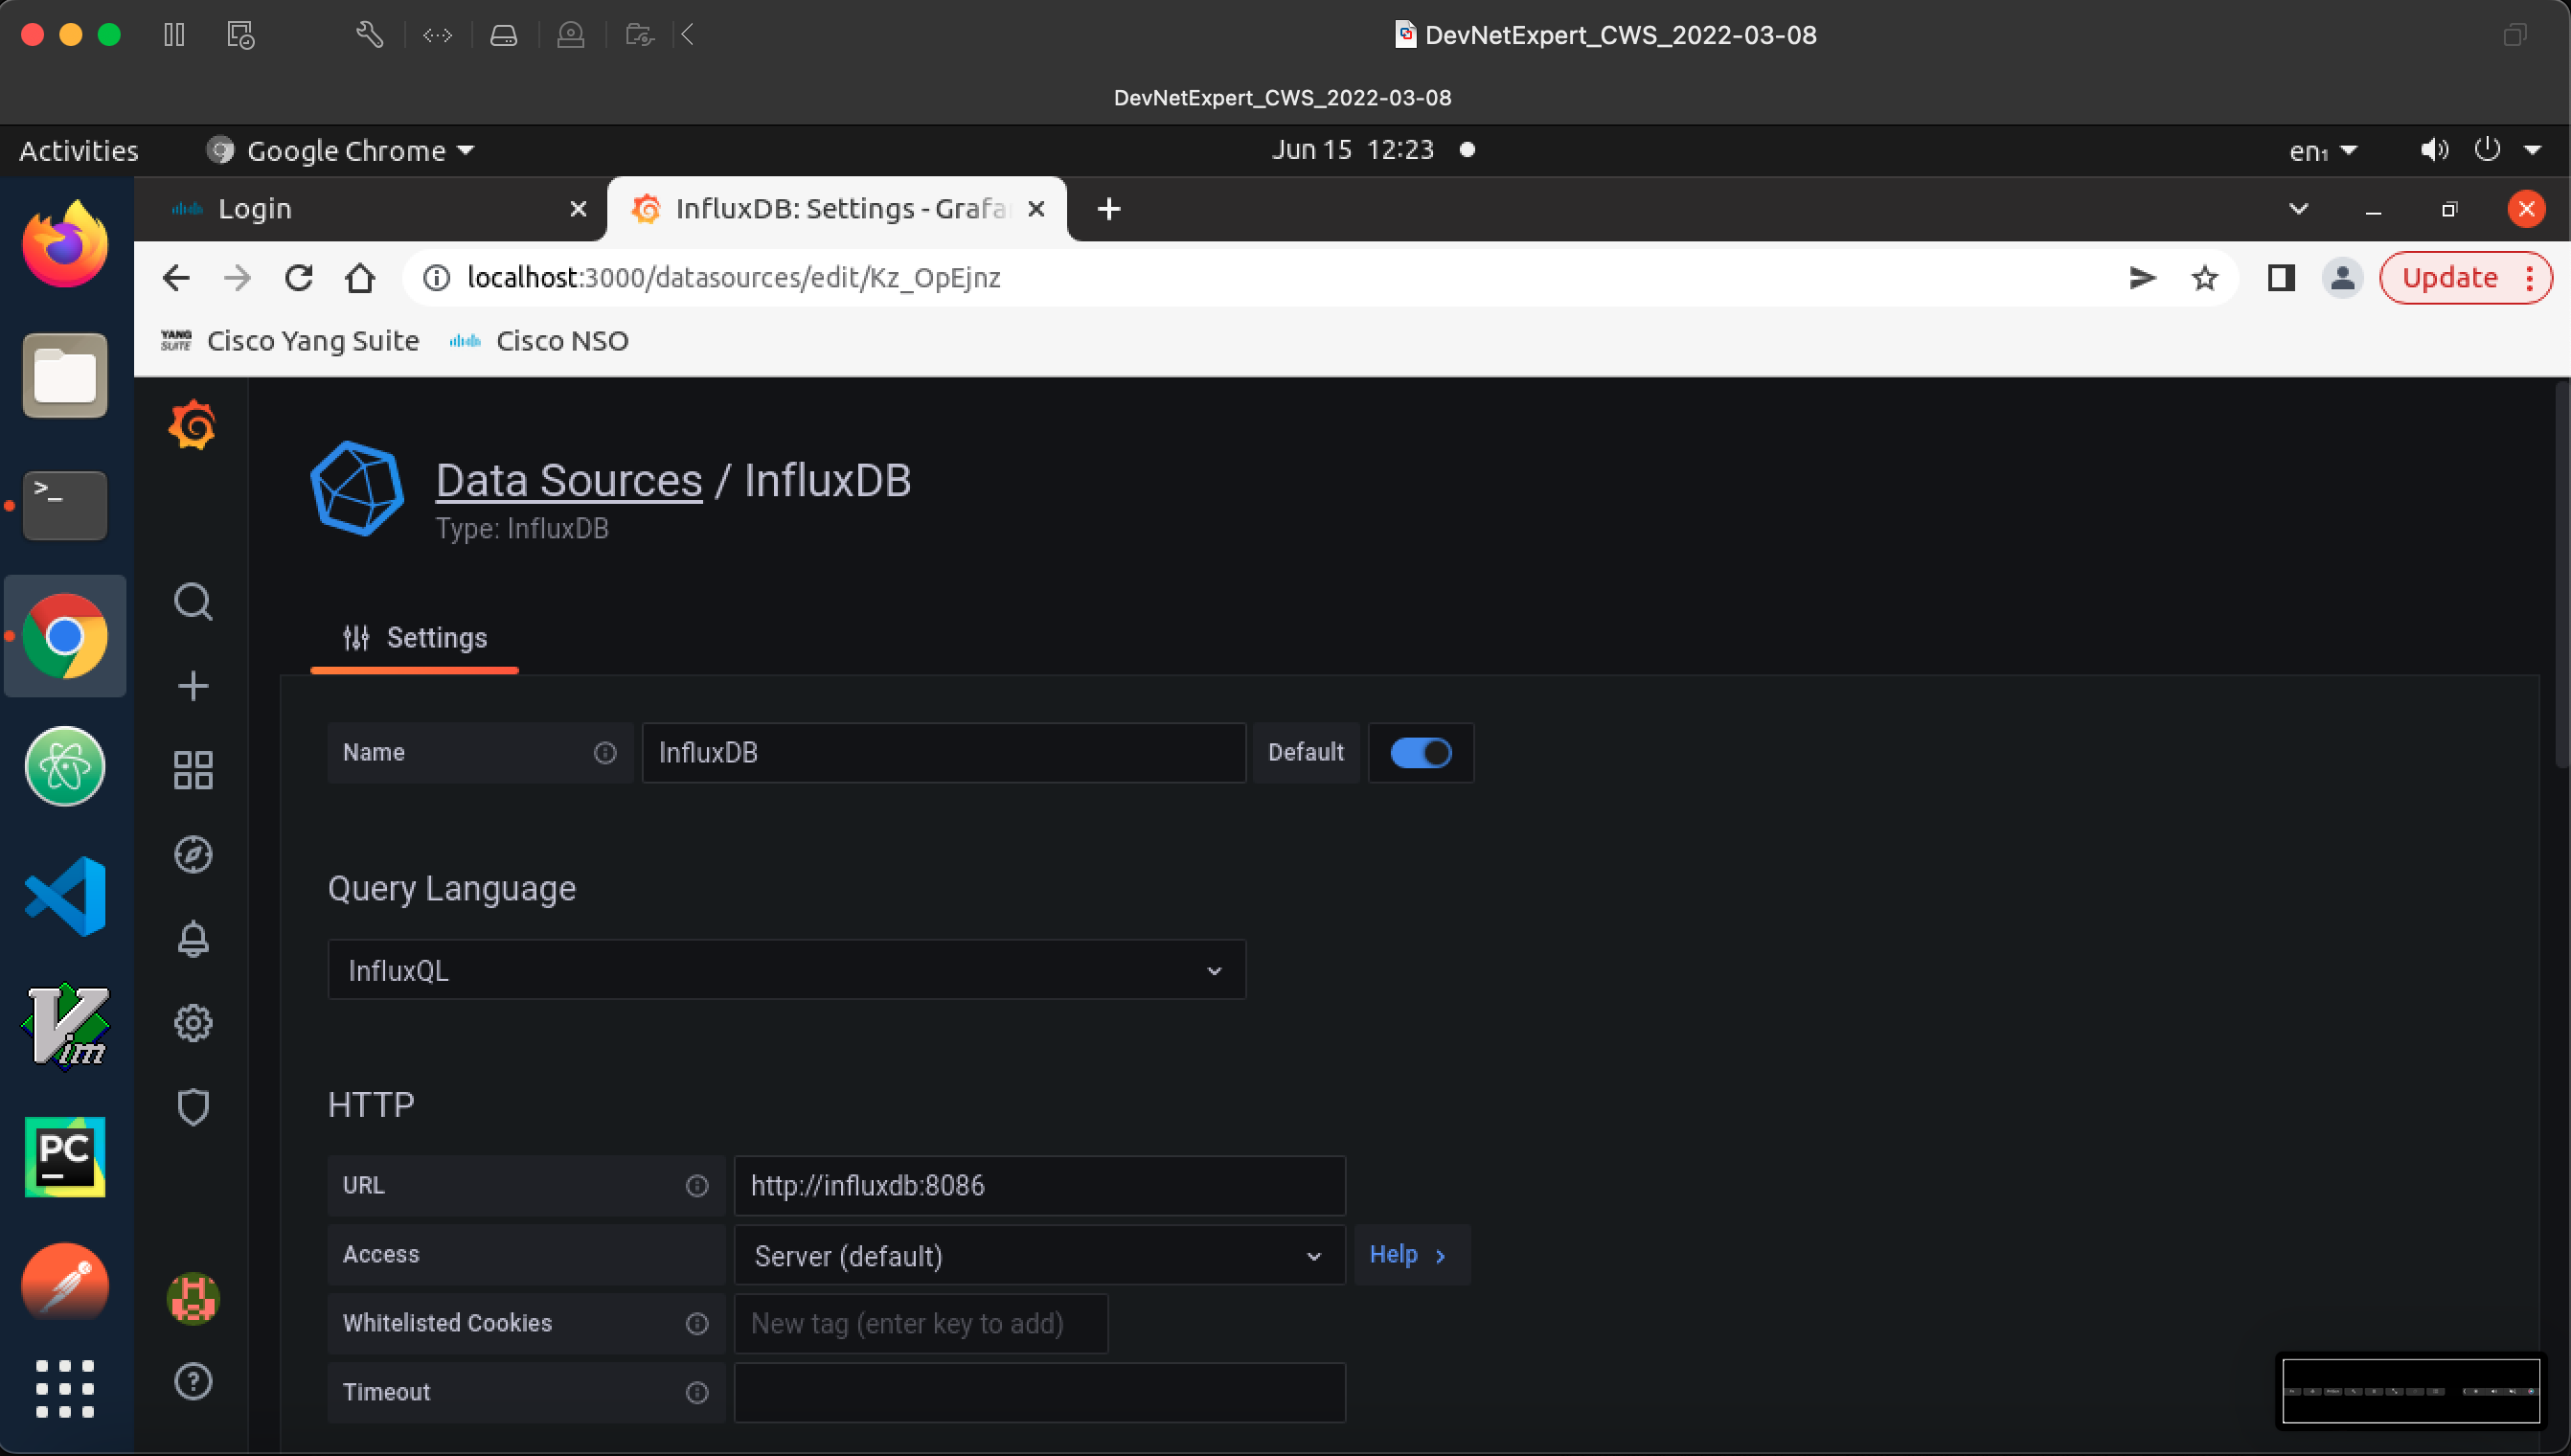Enable the Default toggle for InfluxDB
The height and width of the screenshot is (1456, 2571).
coord(1420,752)
